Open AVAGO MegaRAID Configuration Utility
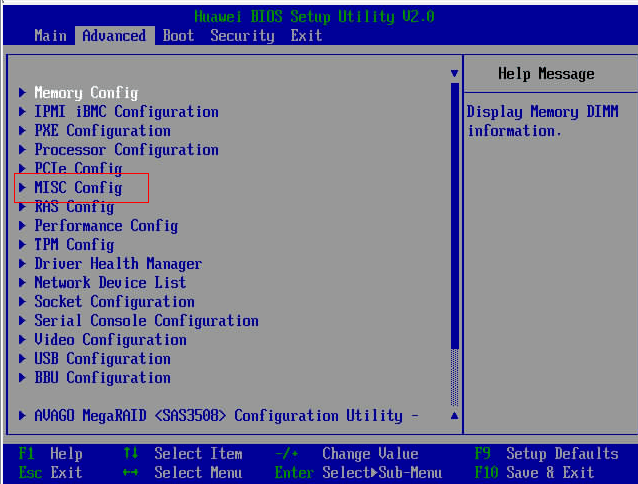 click(226, 416)
